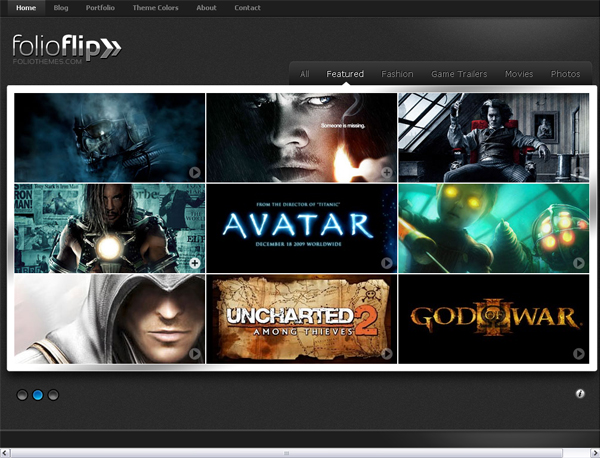Open the hooded assassin thumbnail
Image resolution: width=600 pixels, height=458 pixels.
[109, 319]
